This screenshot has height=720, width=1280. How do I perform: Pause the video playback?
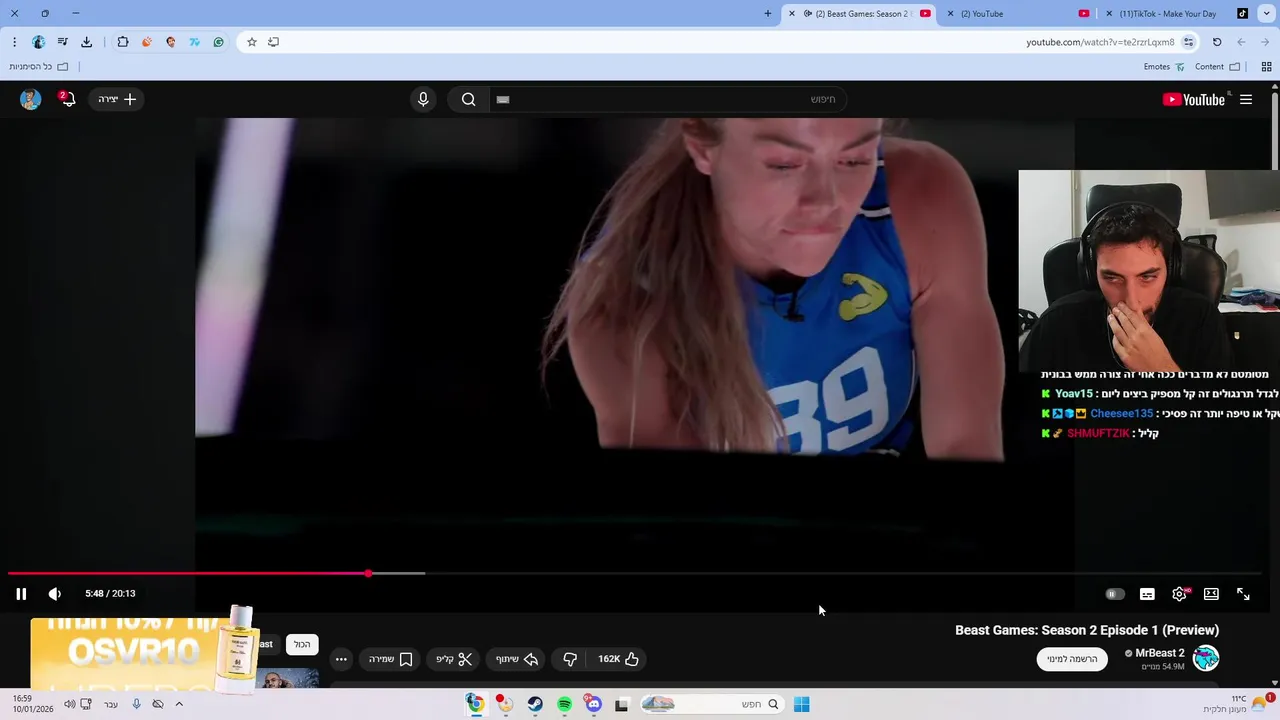pyautogui.click(x=21, y=594)
